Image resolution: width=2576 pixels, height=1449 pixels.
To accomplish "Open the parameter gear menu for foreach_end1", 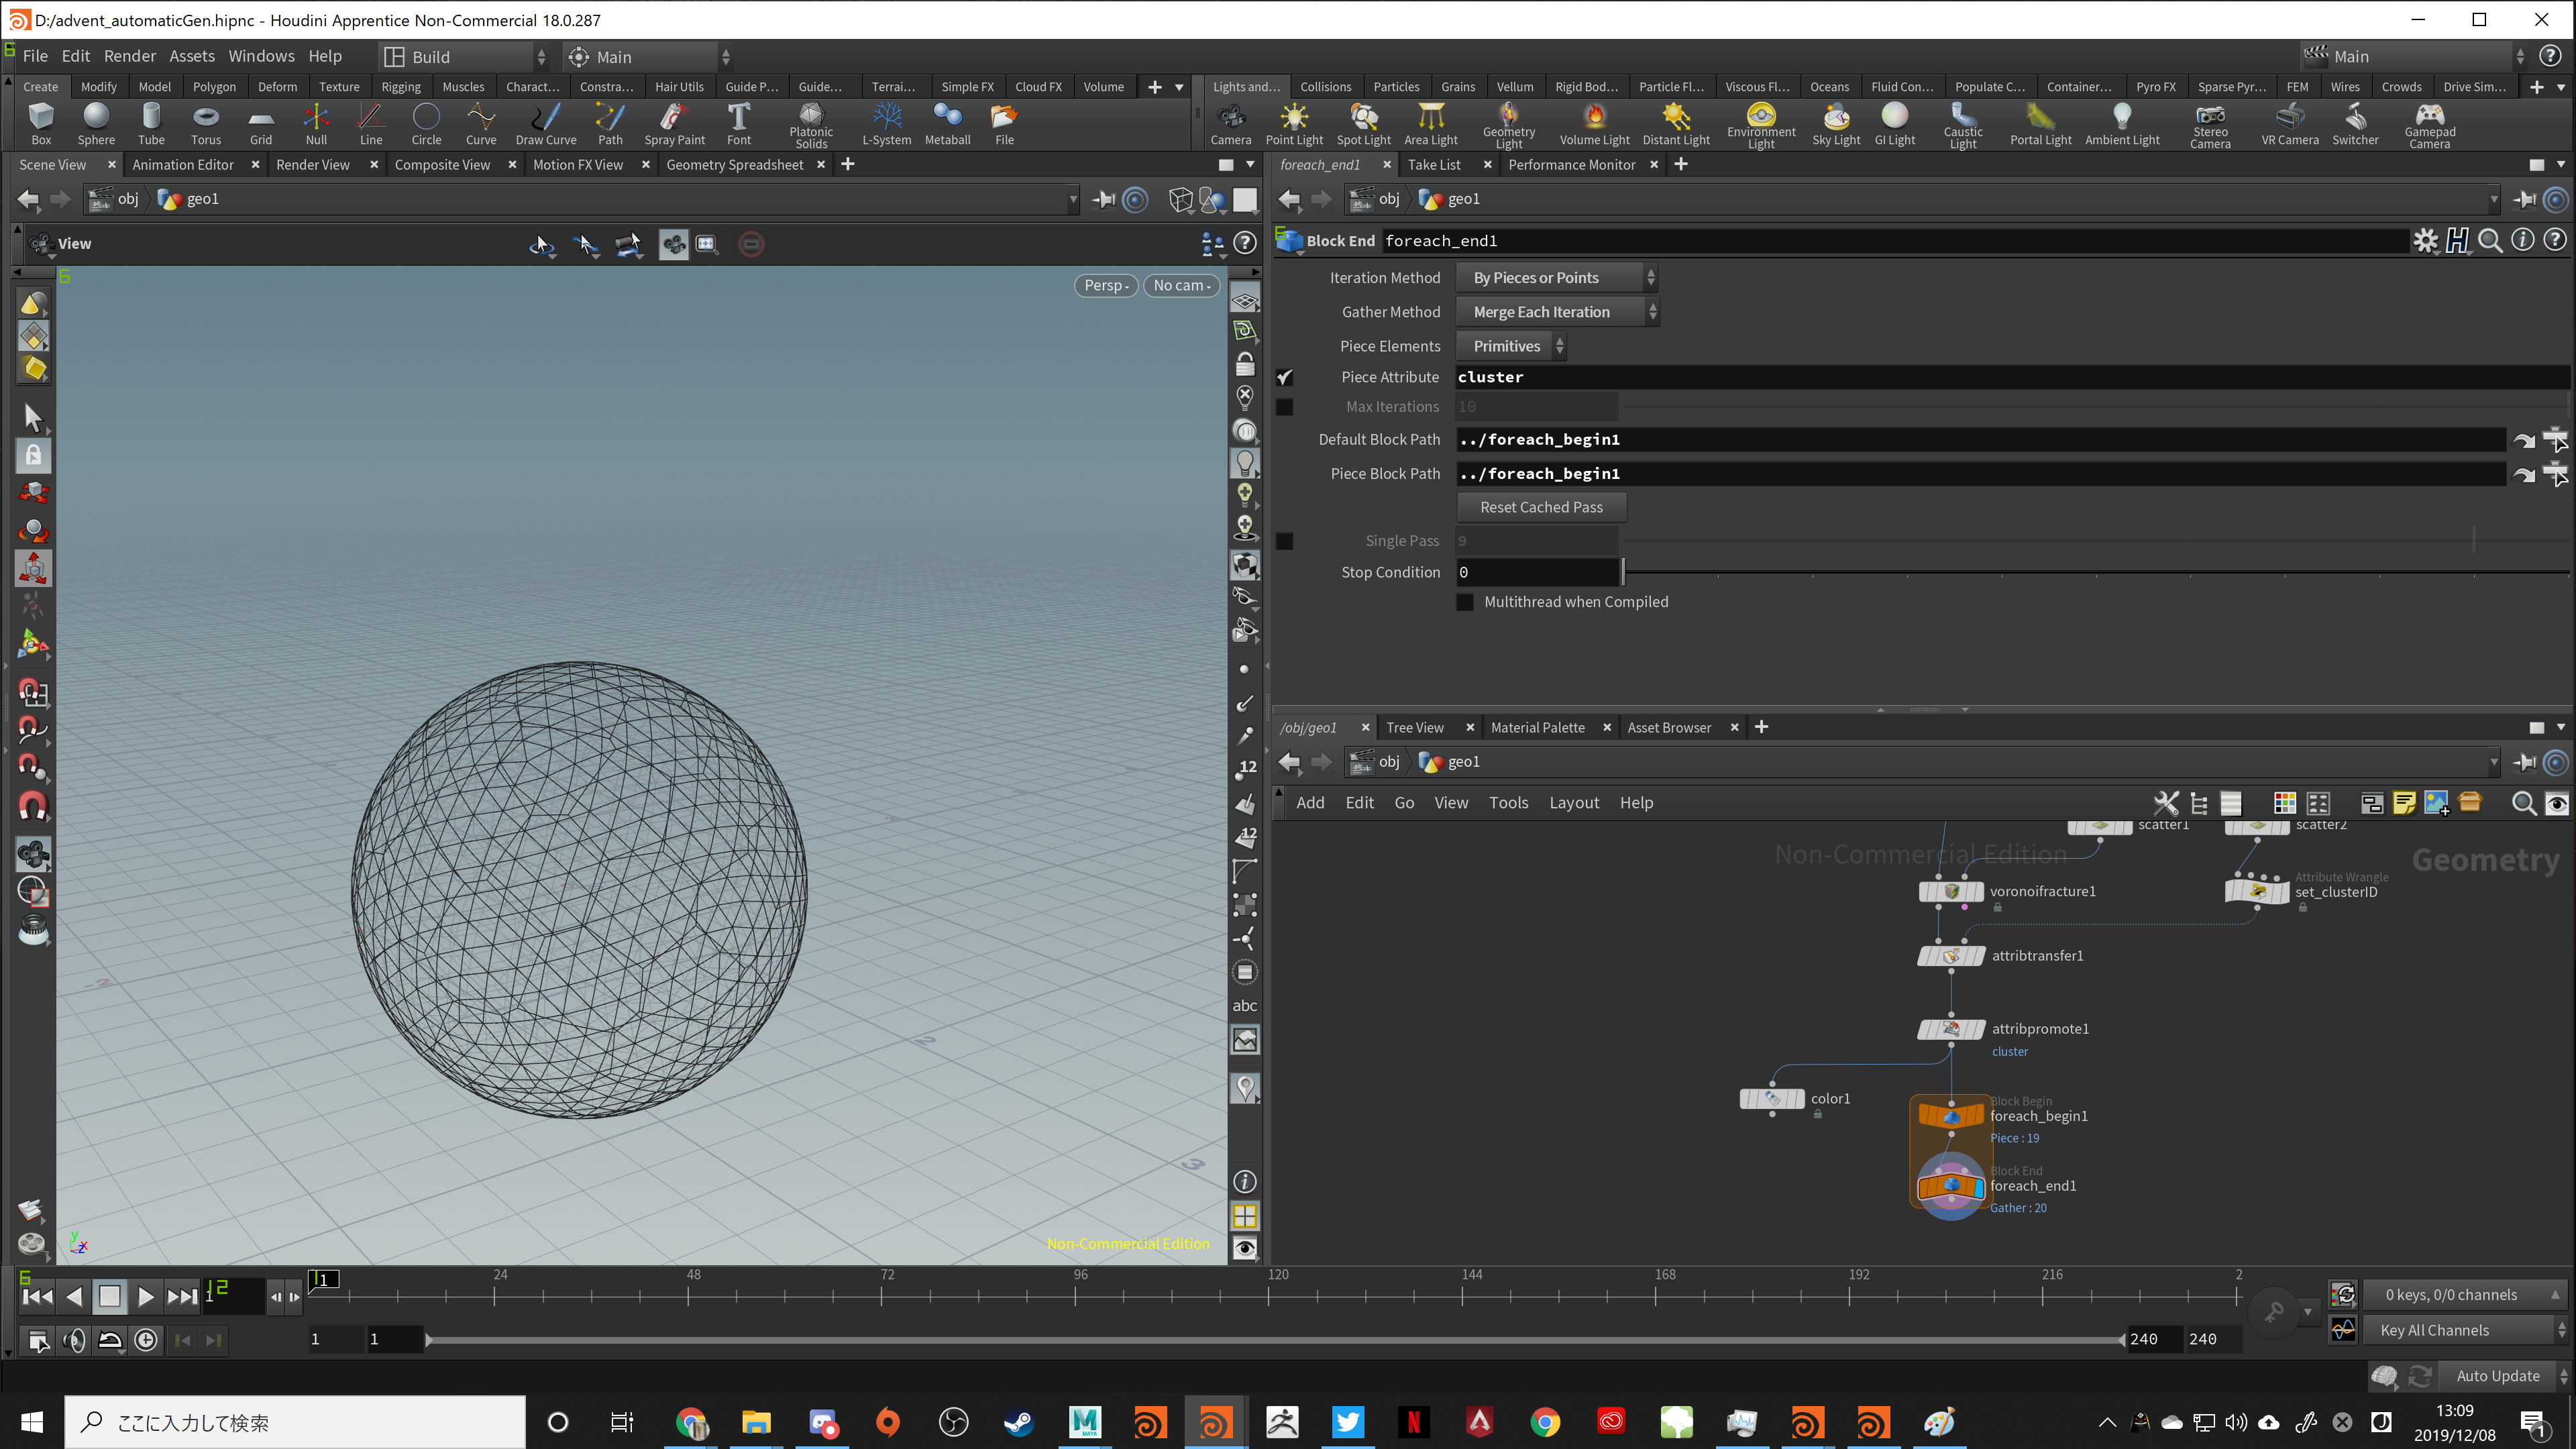I will click(x=2425, y=241).
